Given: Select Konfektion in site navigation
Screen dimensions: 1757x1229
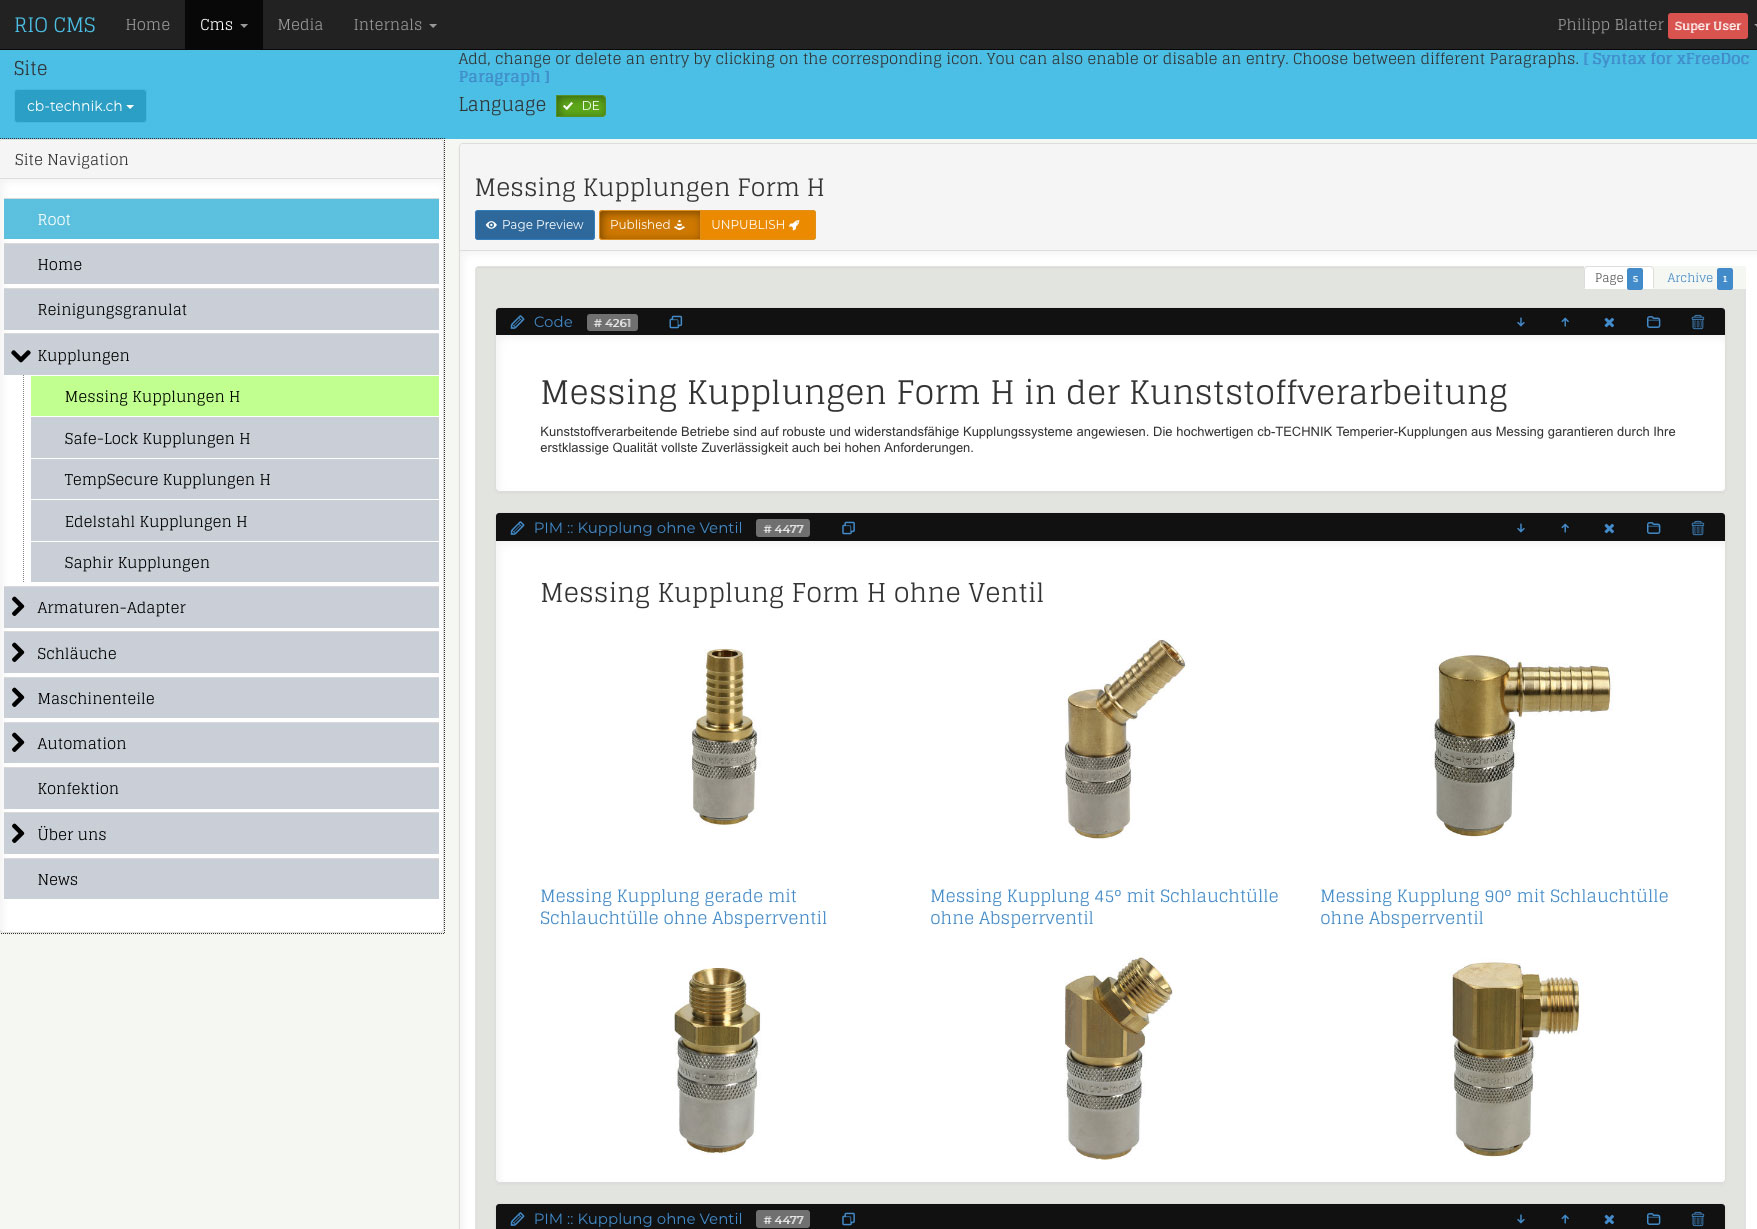Looking at the screenshot, I should (221, 788).
